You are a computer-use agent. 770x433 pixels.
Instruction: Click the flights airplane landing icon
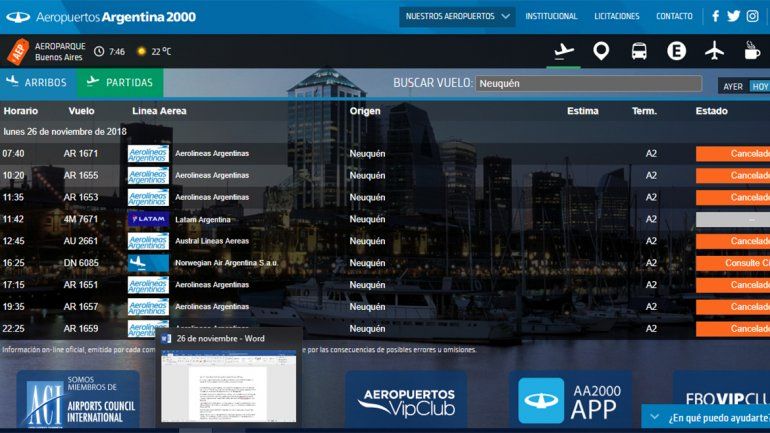click(564, 51)
